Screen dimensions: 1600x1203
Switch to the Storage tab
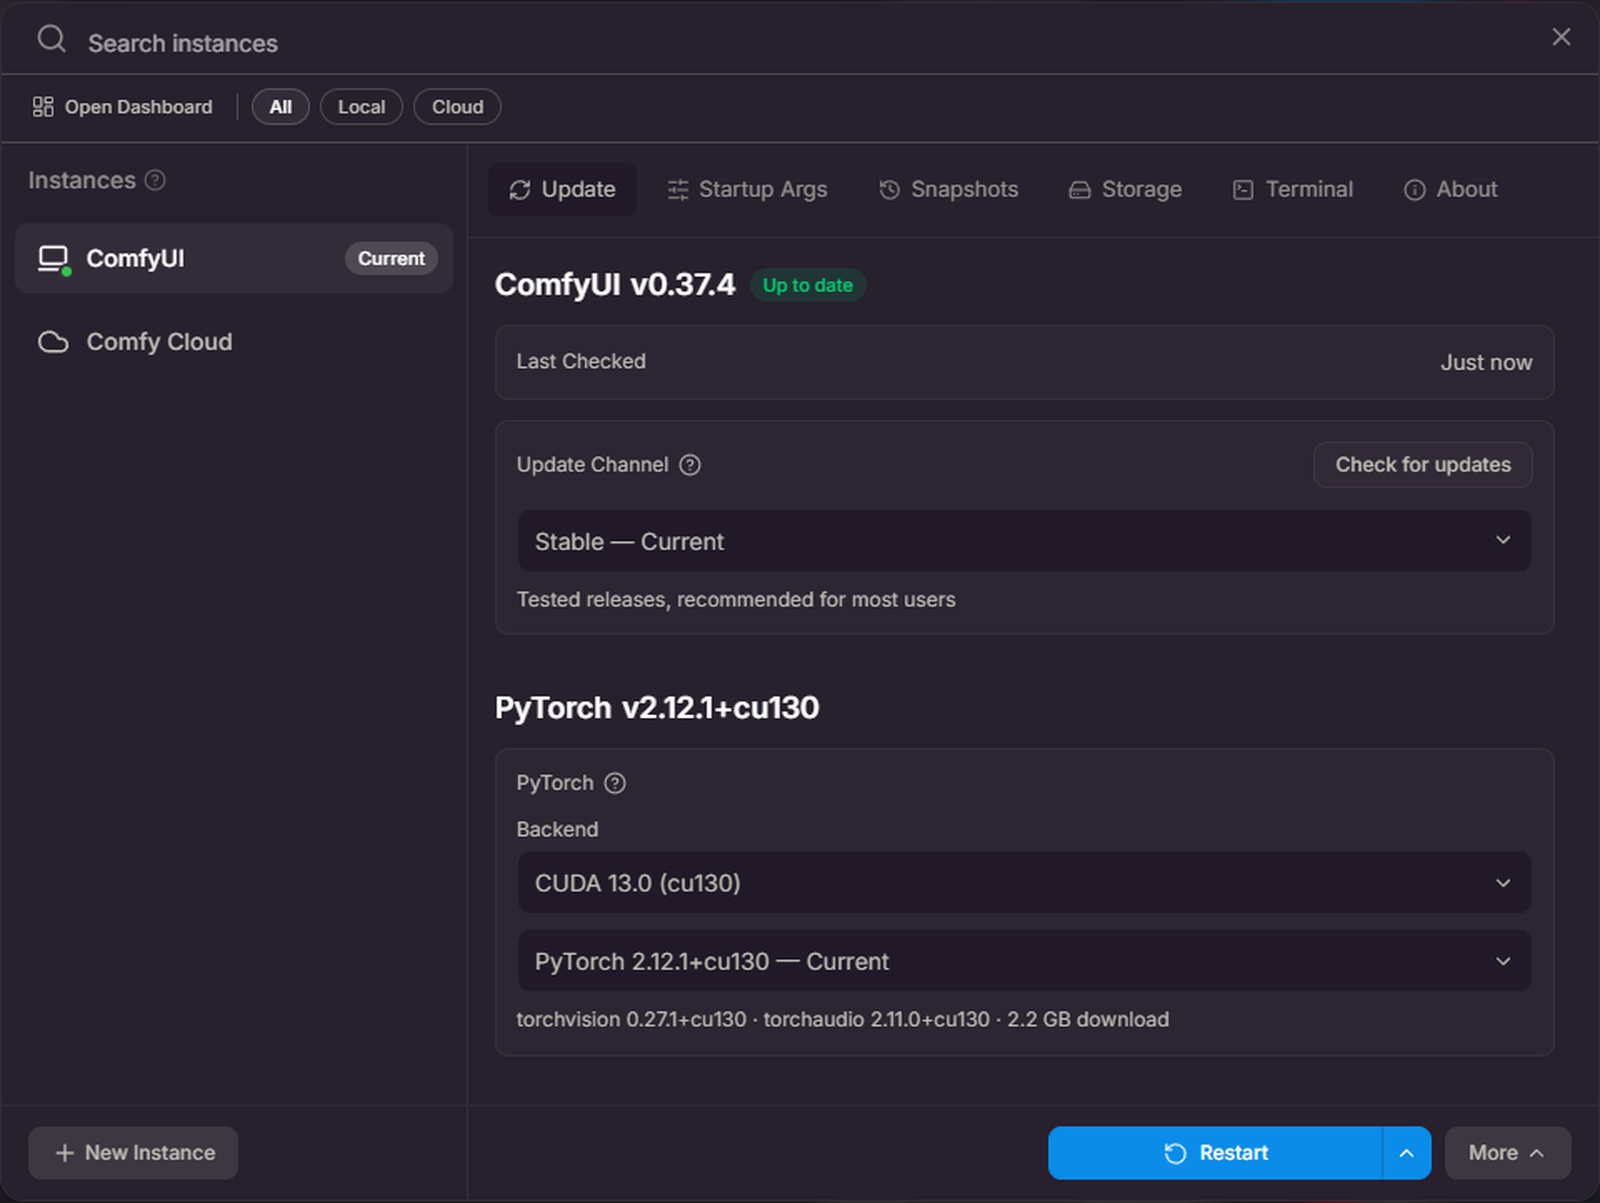click(1126, 190)
